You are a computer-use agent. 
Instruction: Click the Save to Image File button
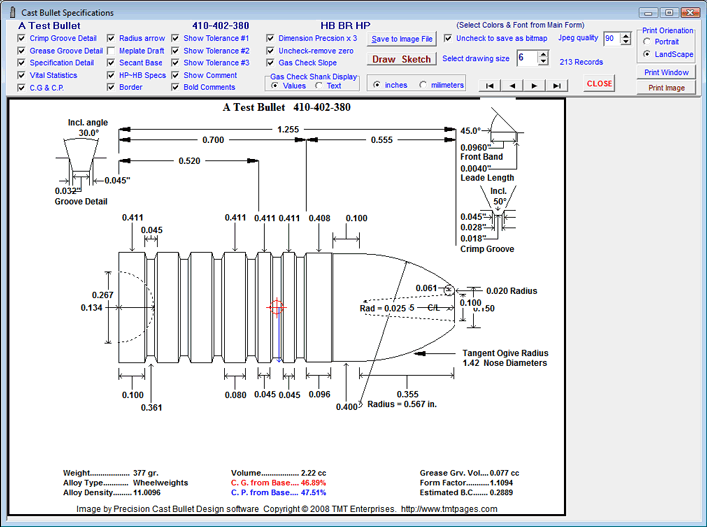click(x=402, y=39)
